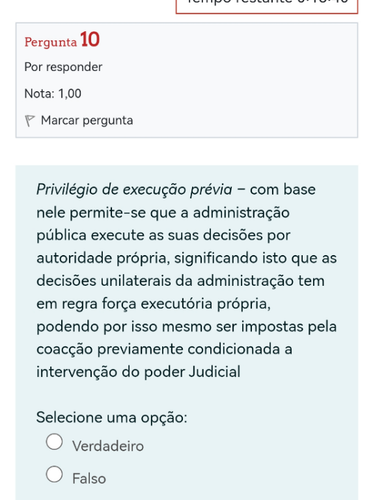Click the line starting with nele permite-se
The width and height of the screenshot is (373, 500).
coord(163,213)
